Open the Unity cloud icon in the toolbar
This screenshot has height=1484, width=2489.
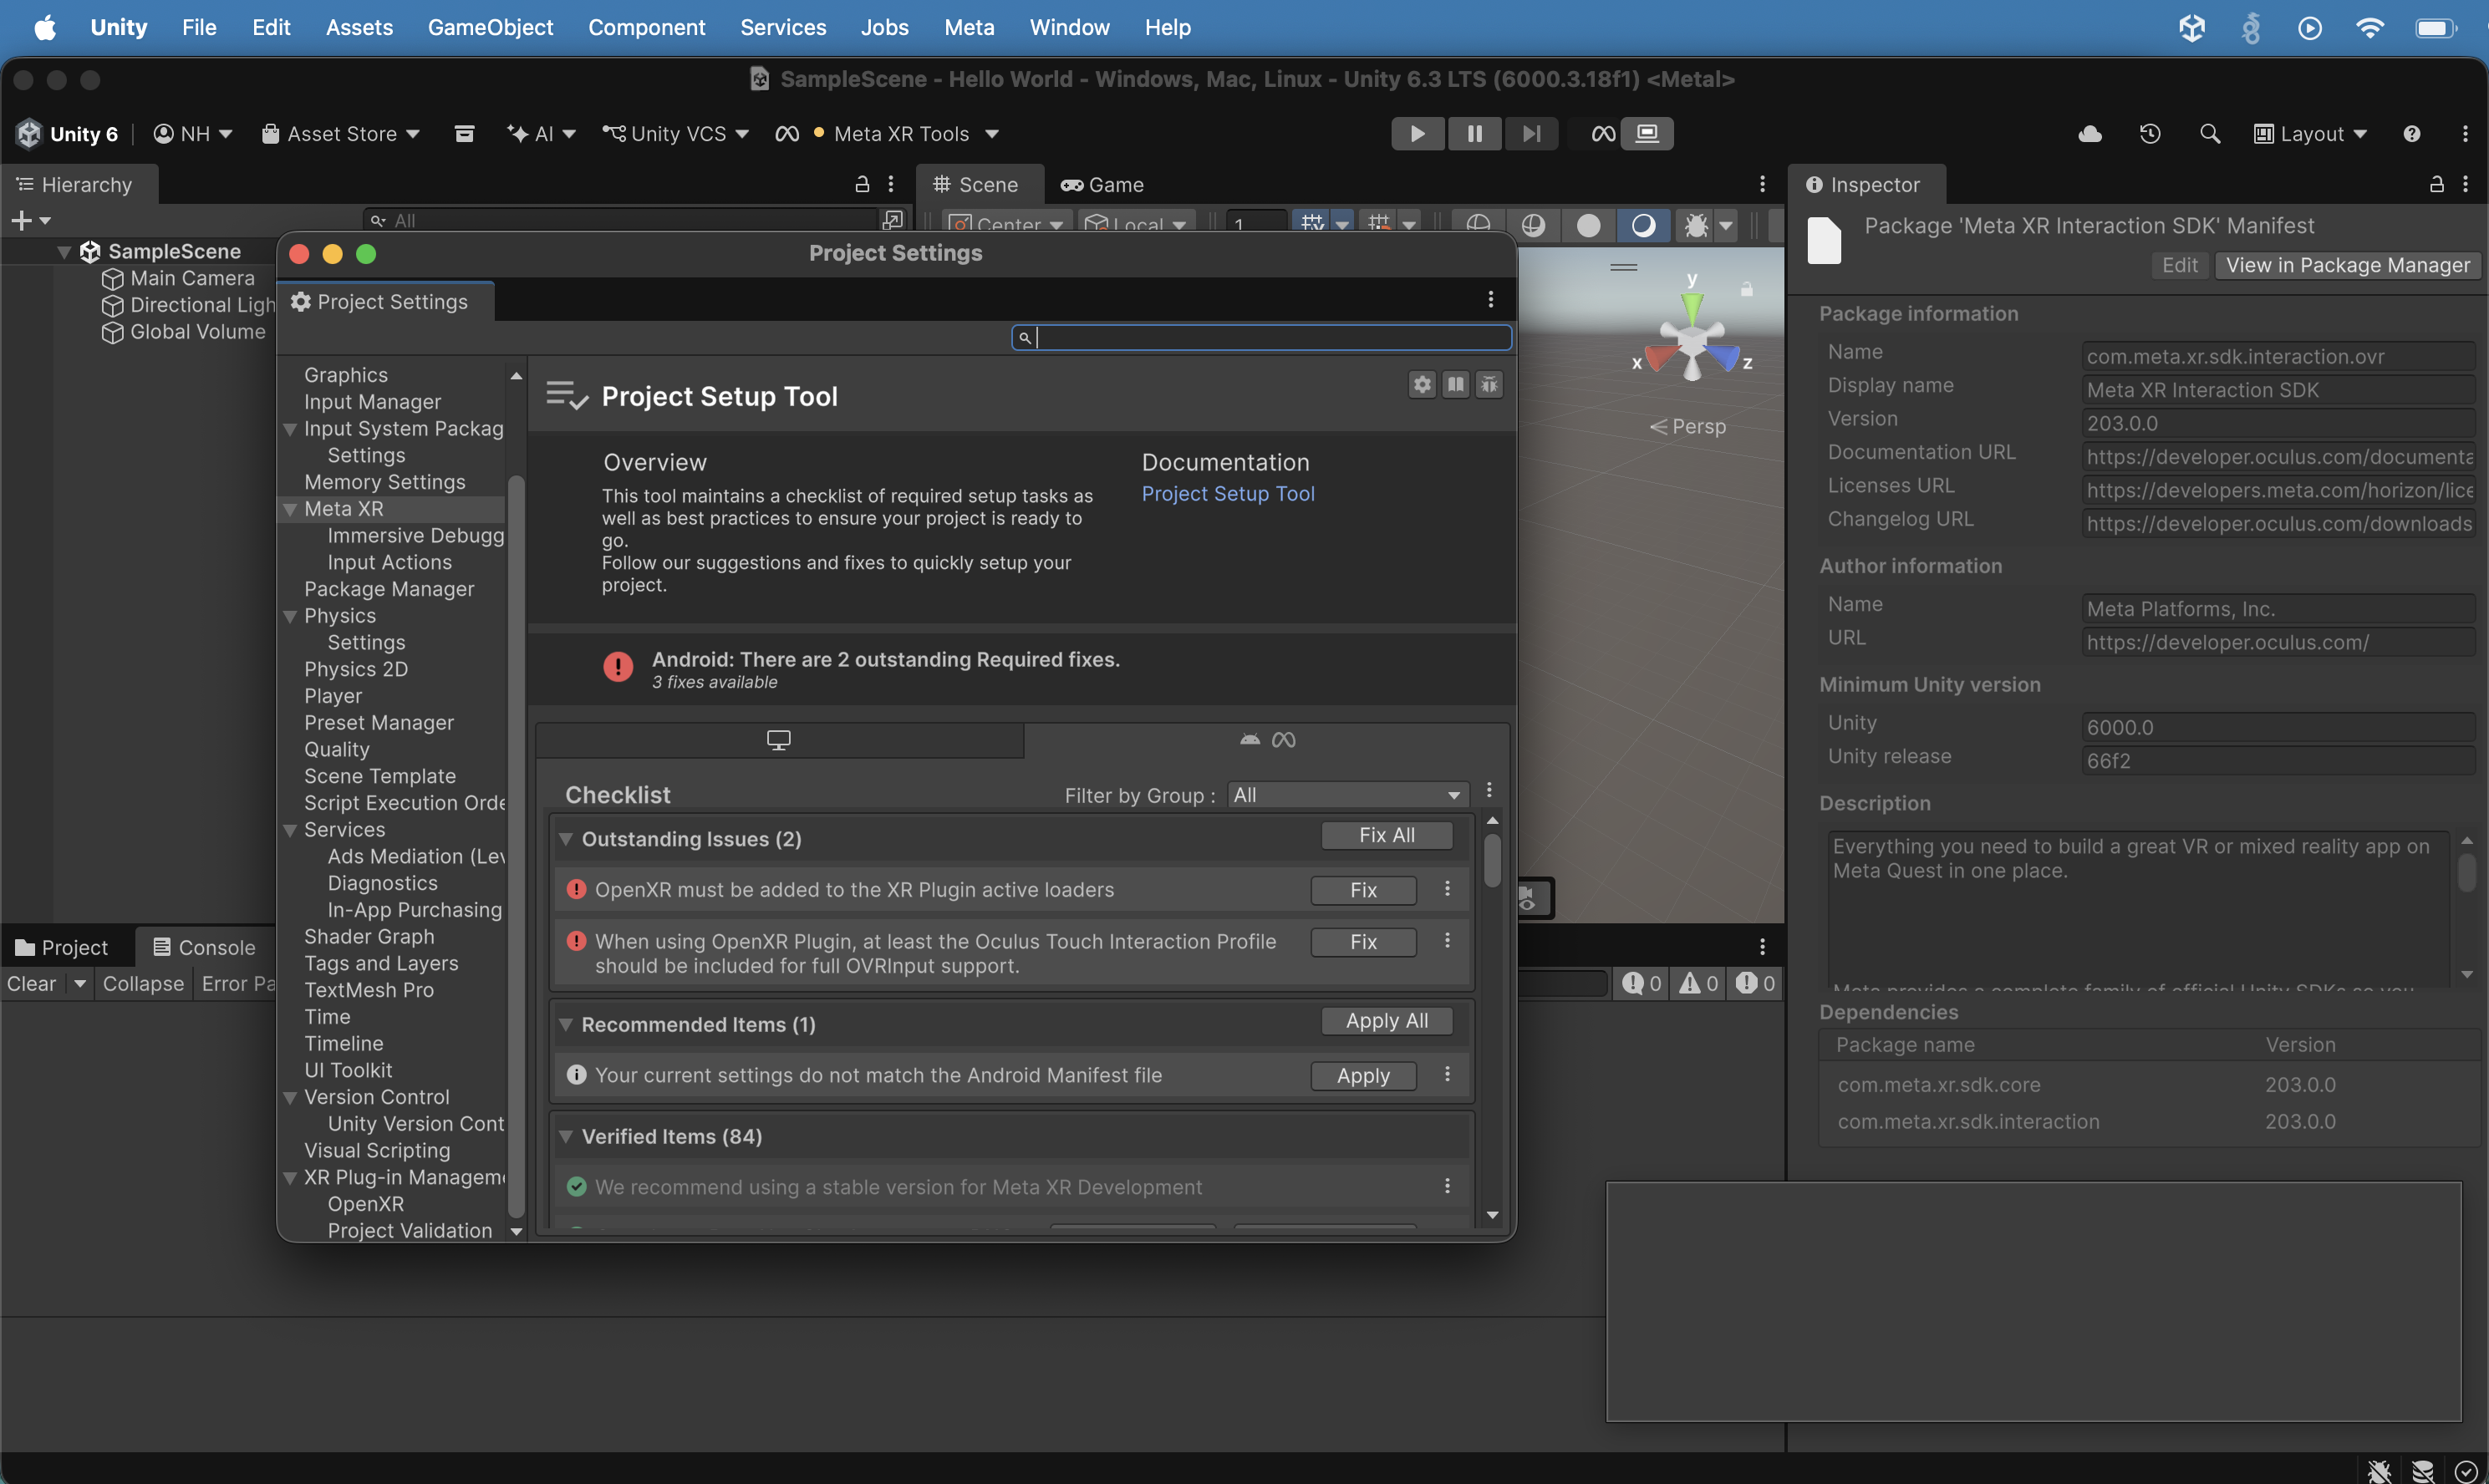[x=2090, y=134]
